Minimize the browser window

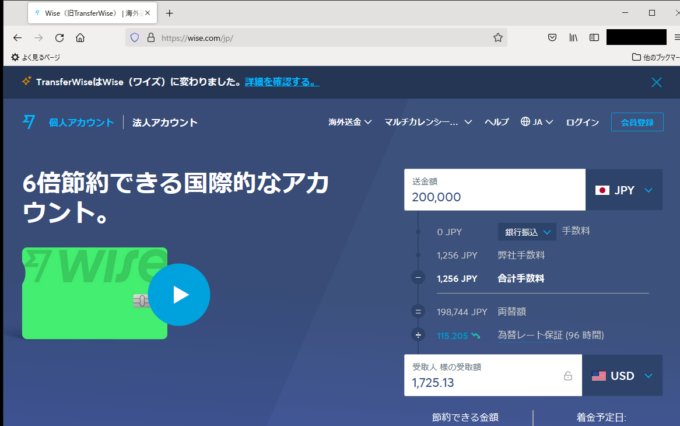point(625,13)
